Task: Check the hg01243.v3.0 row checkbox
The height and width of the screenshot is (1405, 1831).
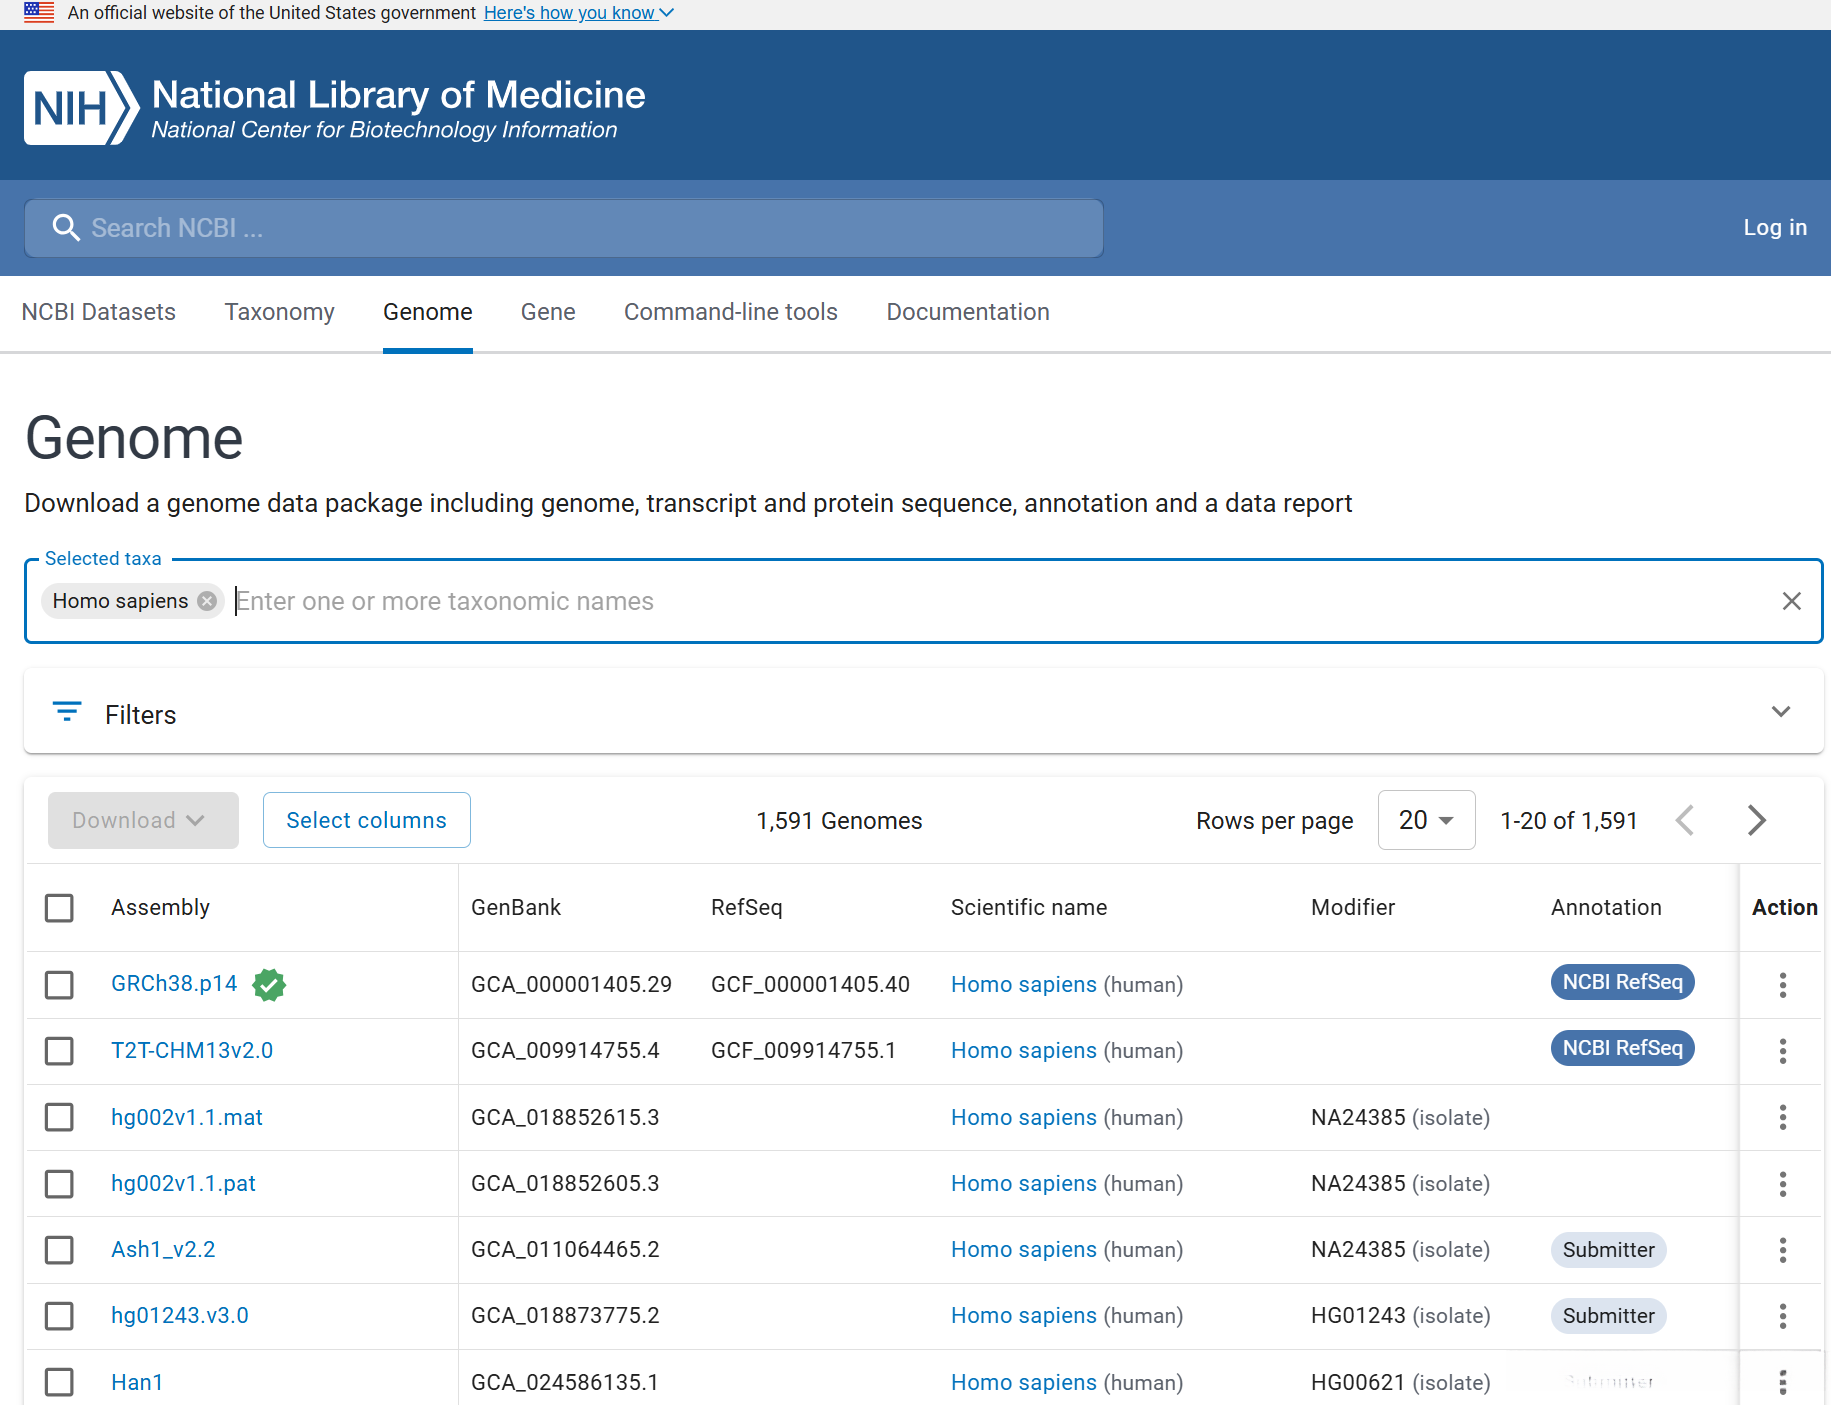Action: click(x=59, y=1316)
